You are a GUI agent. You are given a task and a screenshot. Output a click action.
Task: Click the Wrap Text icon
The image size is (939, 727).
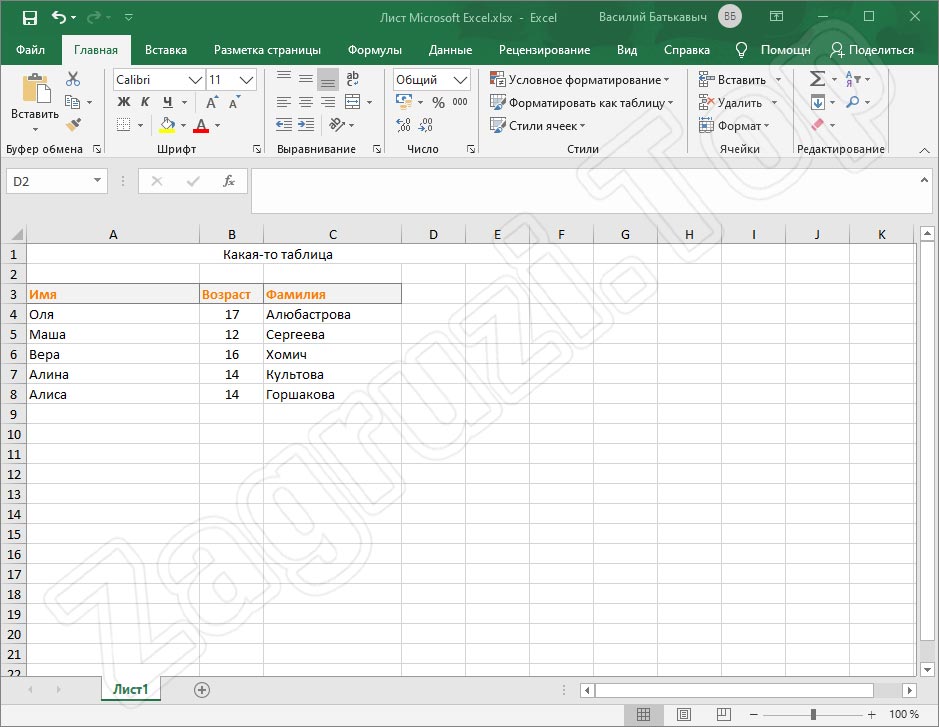[x=352, y=79]
